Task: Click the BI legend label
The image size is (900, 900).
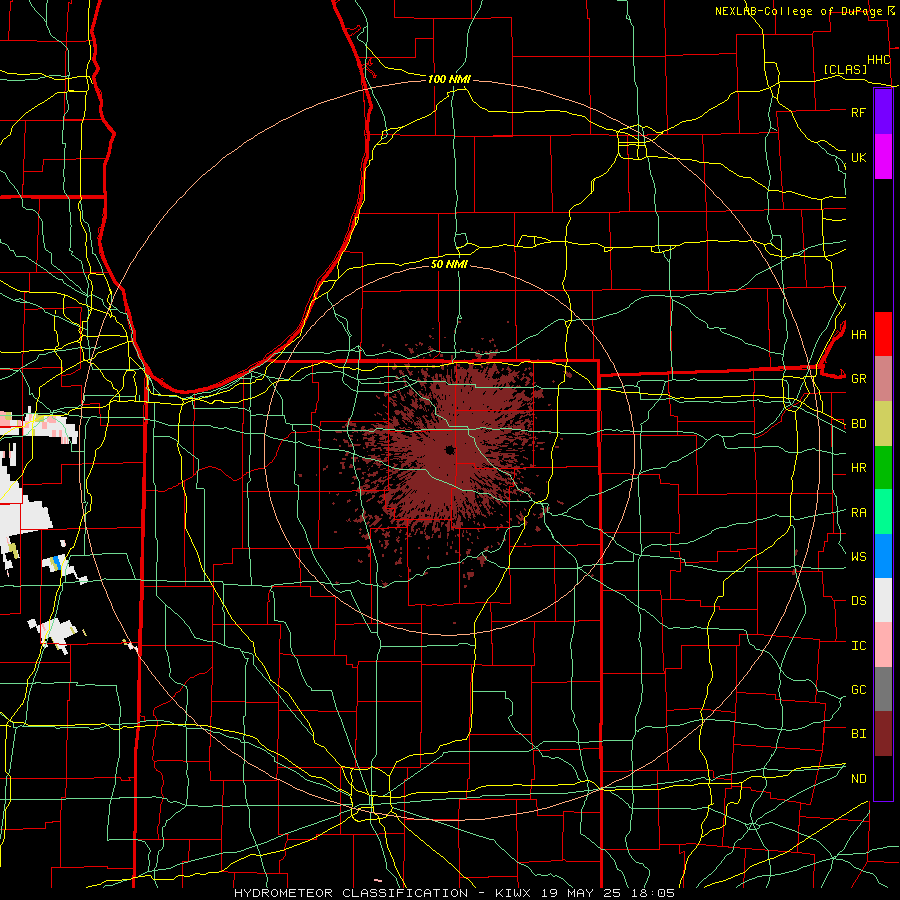Action: (858, 734)
